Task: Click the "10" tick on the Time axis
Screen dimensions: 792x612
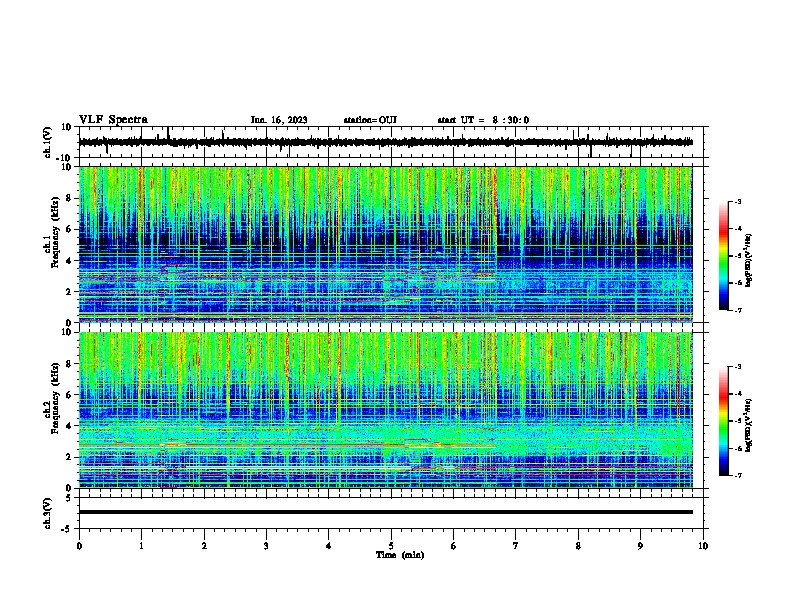Action: pos(703,546)
